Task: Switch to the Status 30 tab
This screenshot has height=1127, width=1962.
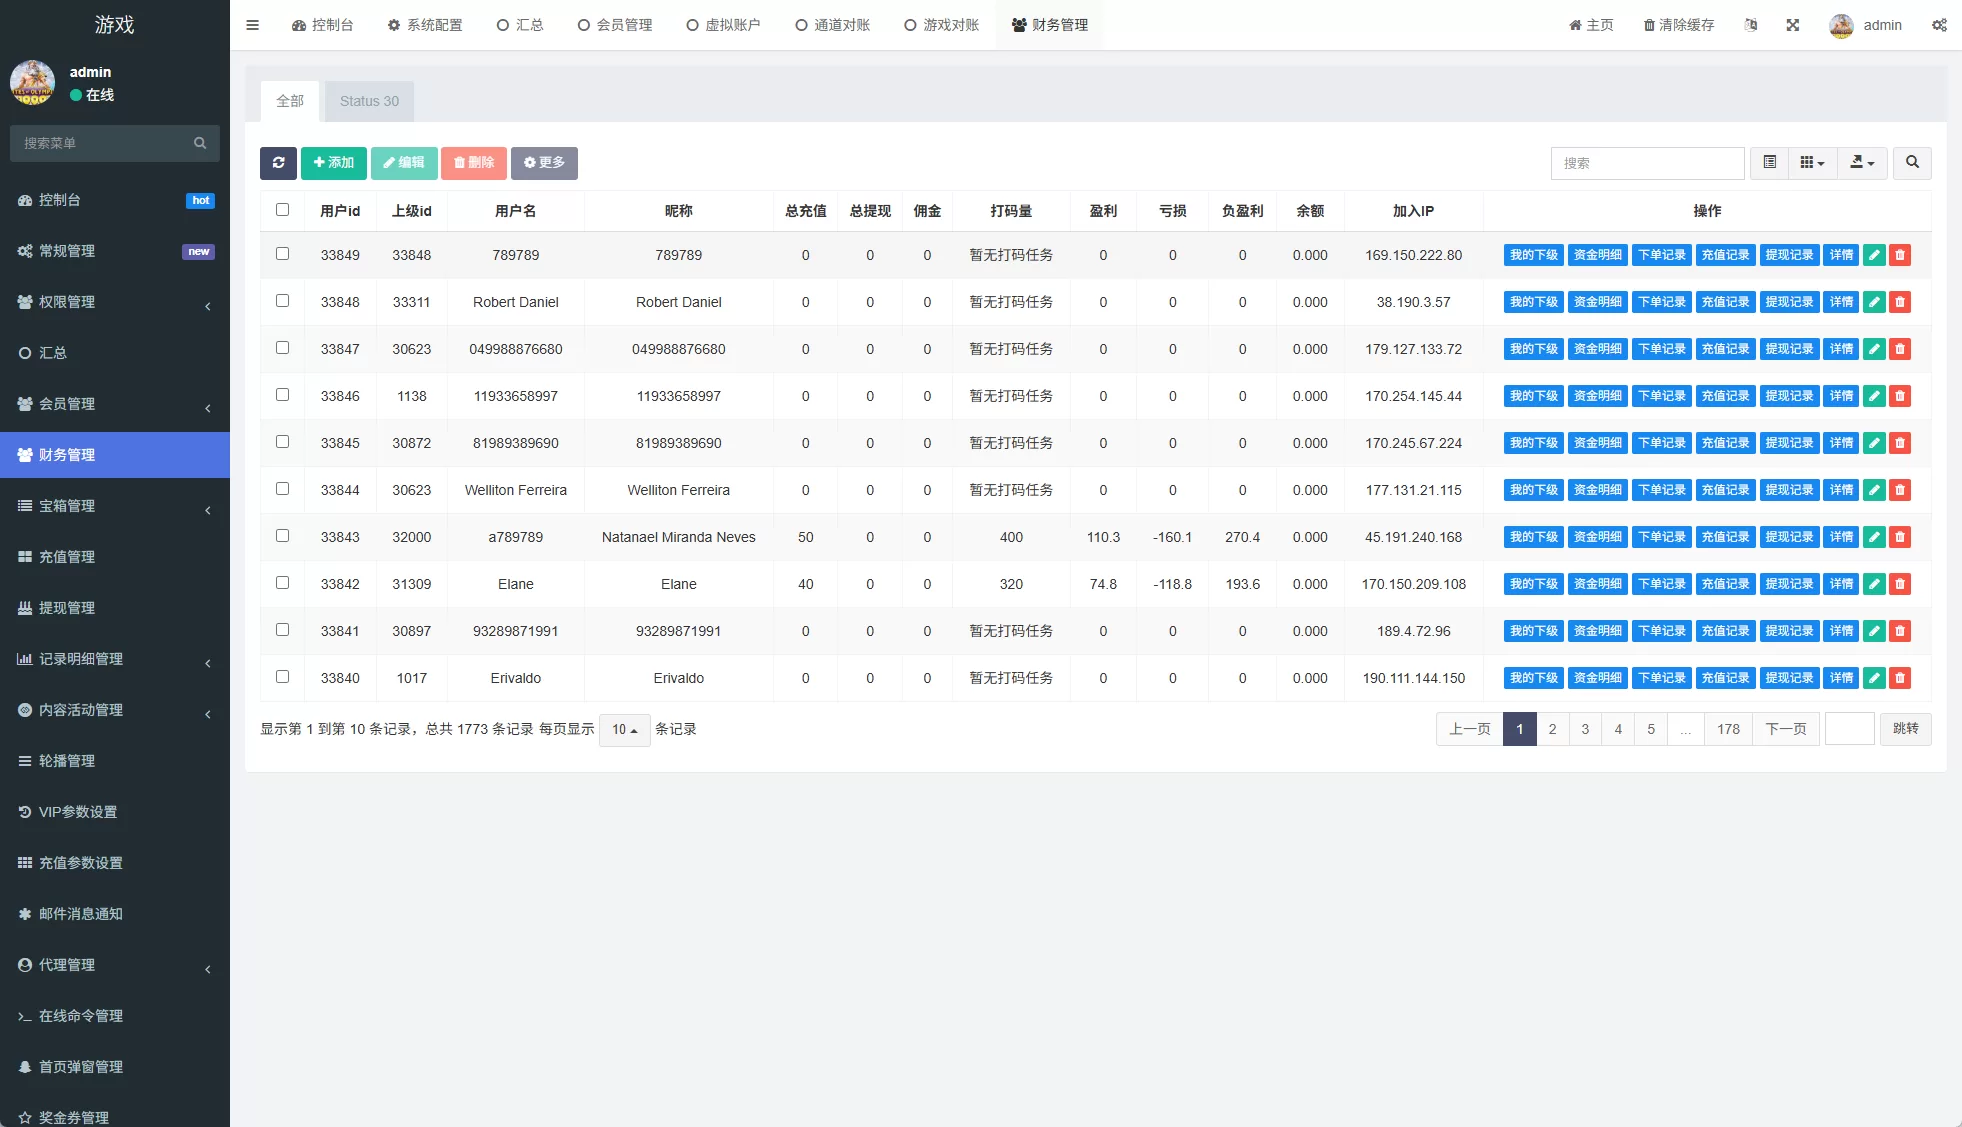Action: [x=369, y=101]
